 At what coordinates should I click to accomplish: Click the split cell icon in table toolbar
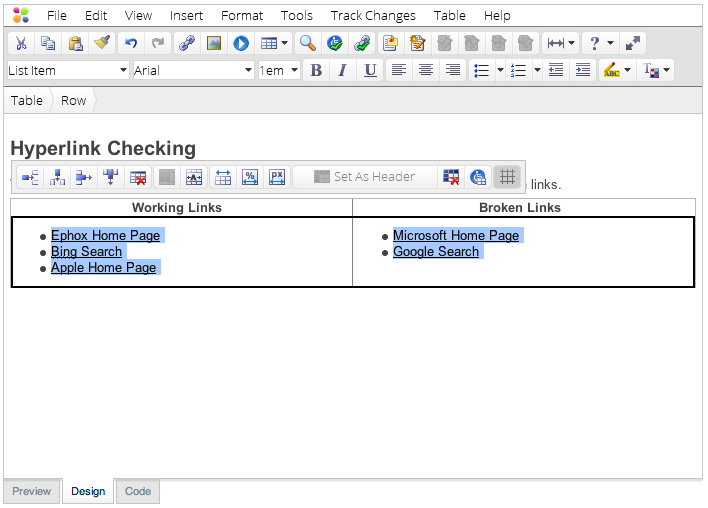coord(194,177)
